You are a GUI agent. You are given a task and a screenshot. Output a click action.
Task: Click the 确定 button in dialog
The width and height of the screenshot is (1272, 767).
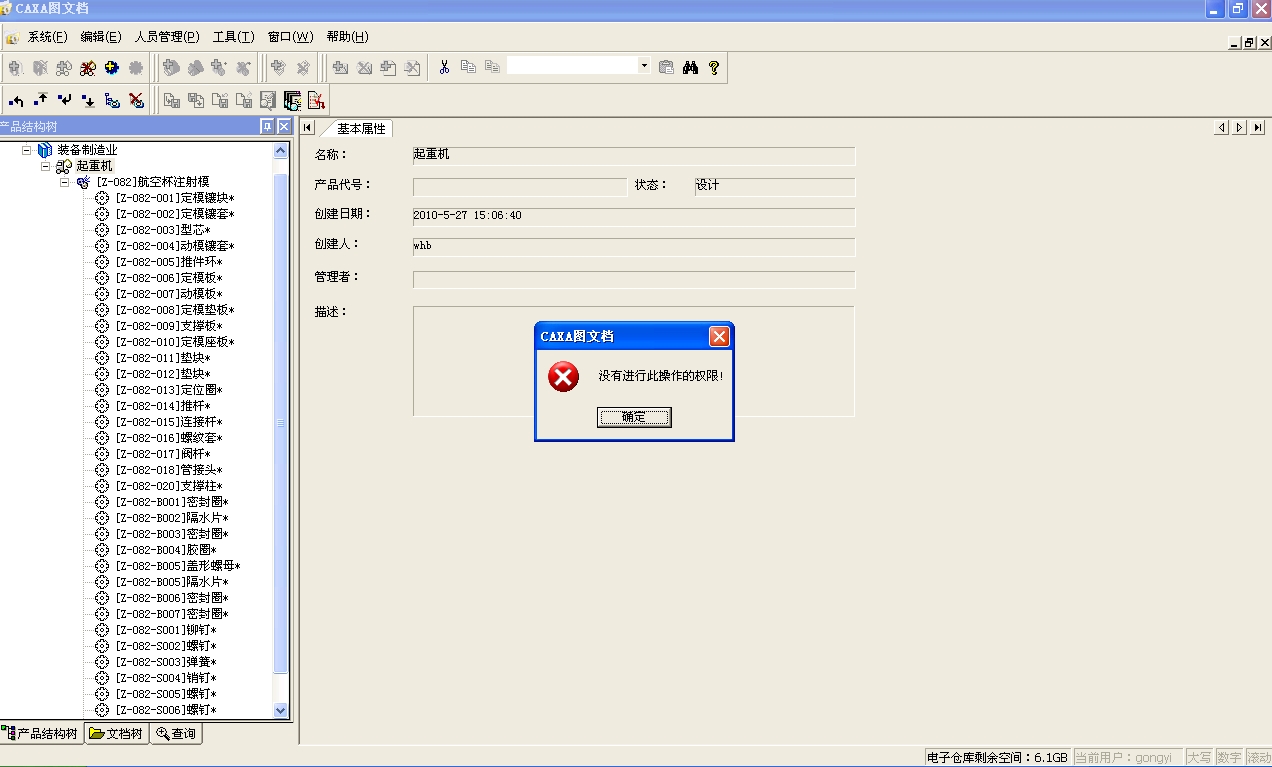[634, 417]
